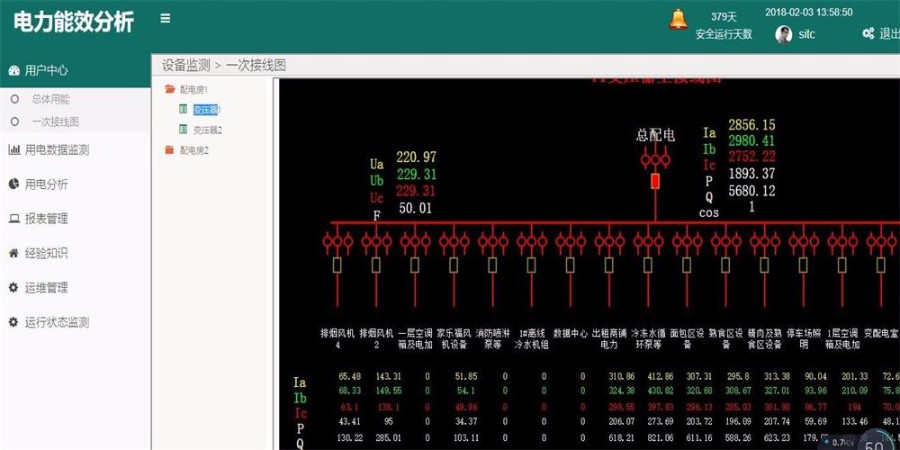This screenshot has width=900, height=450.
Task: Click the sitc username link
Action: point(807,34)
